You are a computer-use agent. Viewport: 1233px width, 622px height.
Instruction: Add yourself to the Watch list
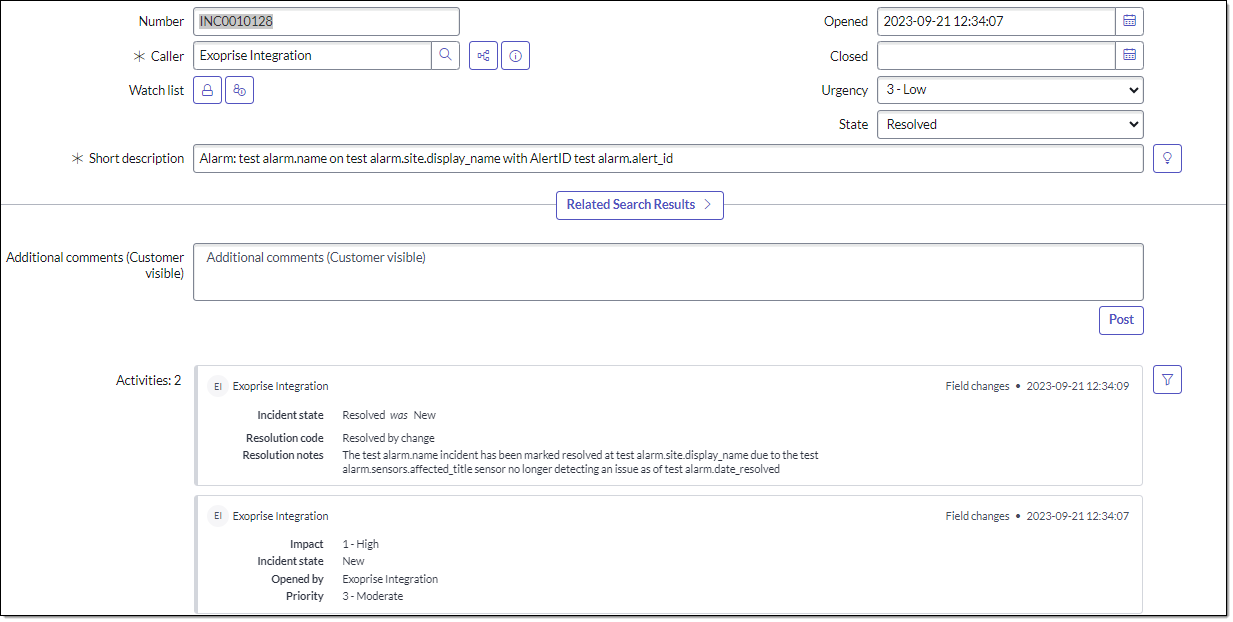[x=239, y=89]
